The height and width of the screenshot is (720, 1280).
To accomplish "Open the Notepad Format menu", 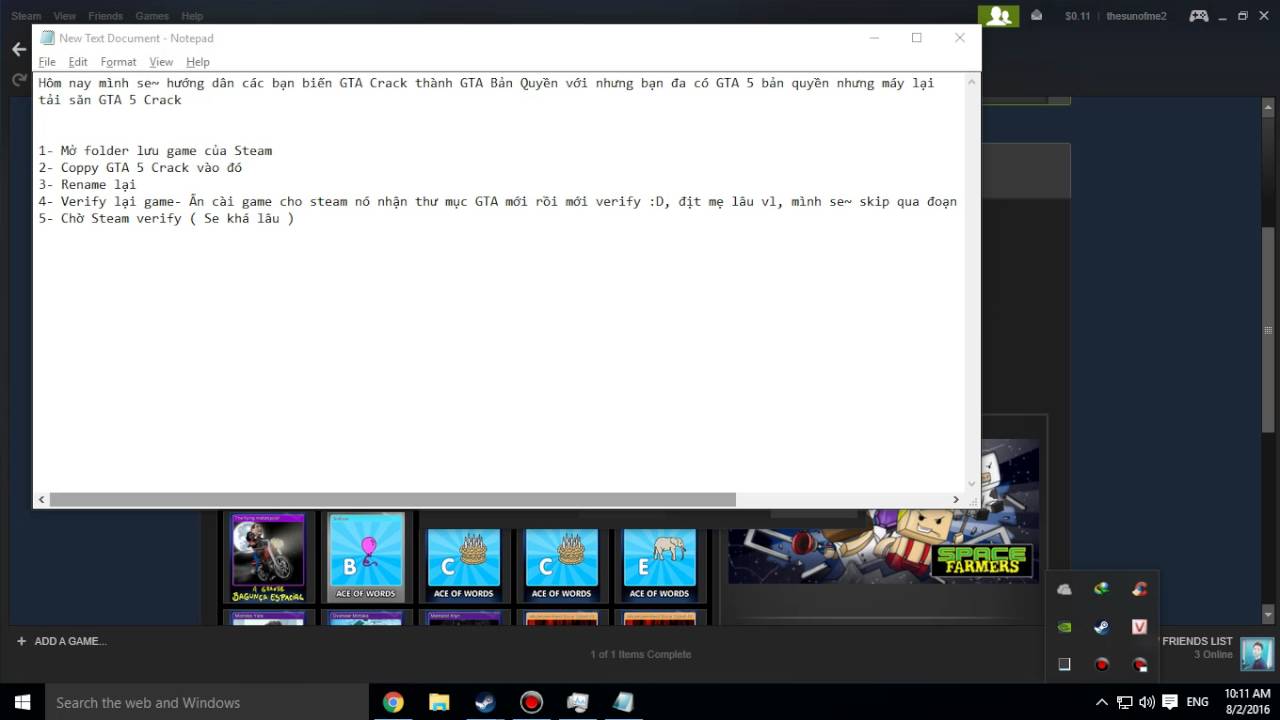I will [x=118, y=62].
